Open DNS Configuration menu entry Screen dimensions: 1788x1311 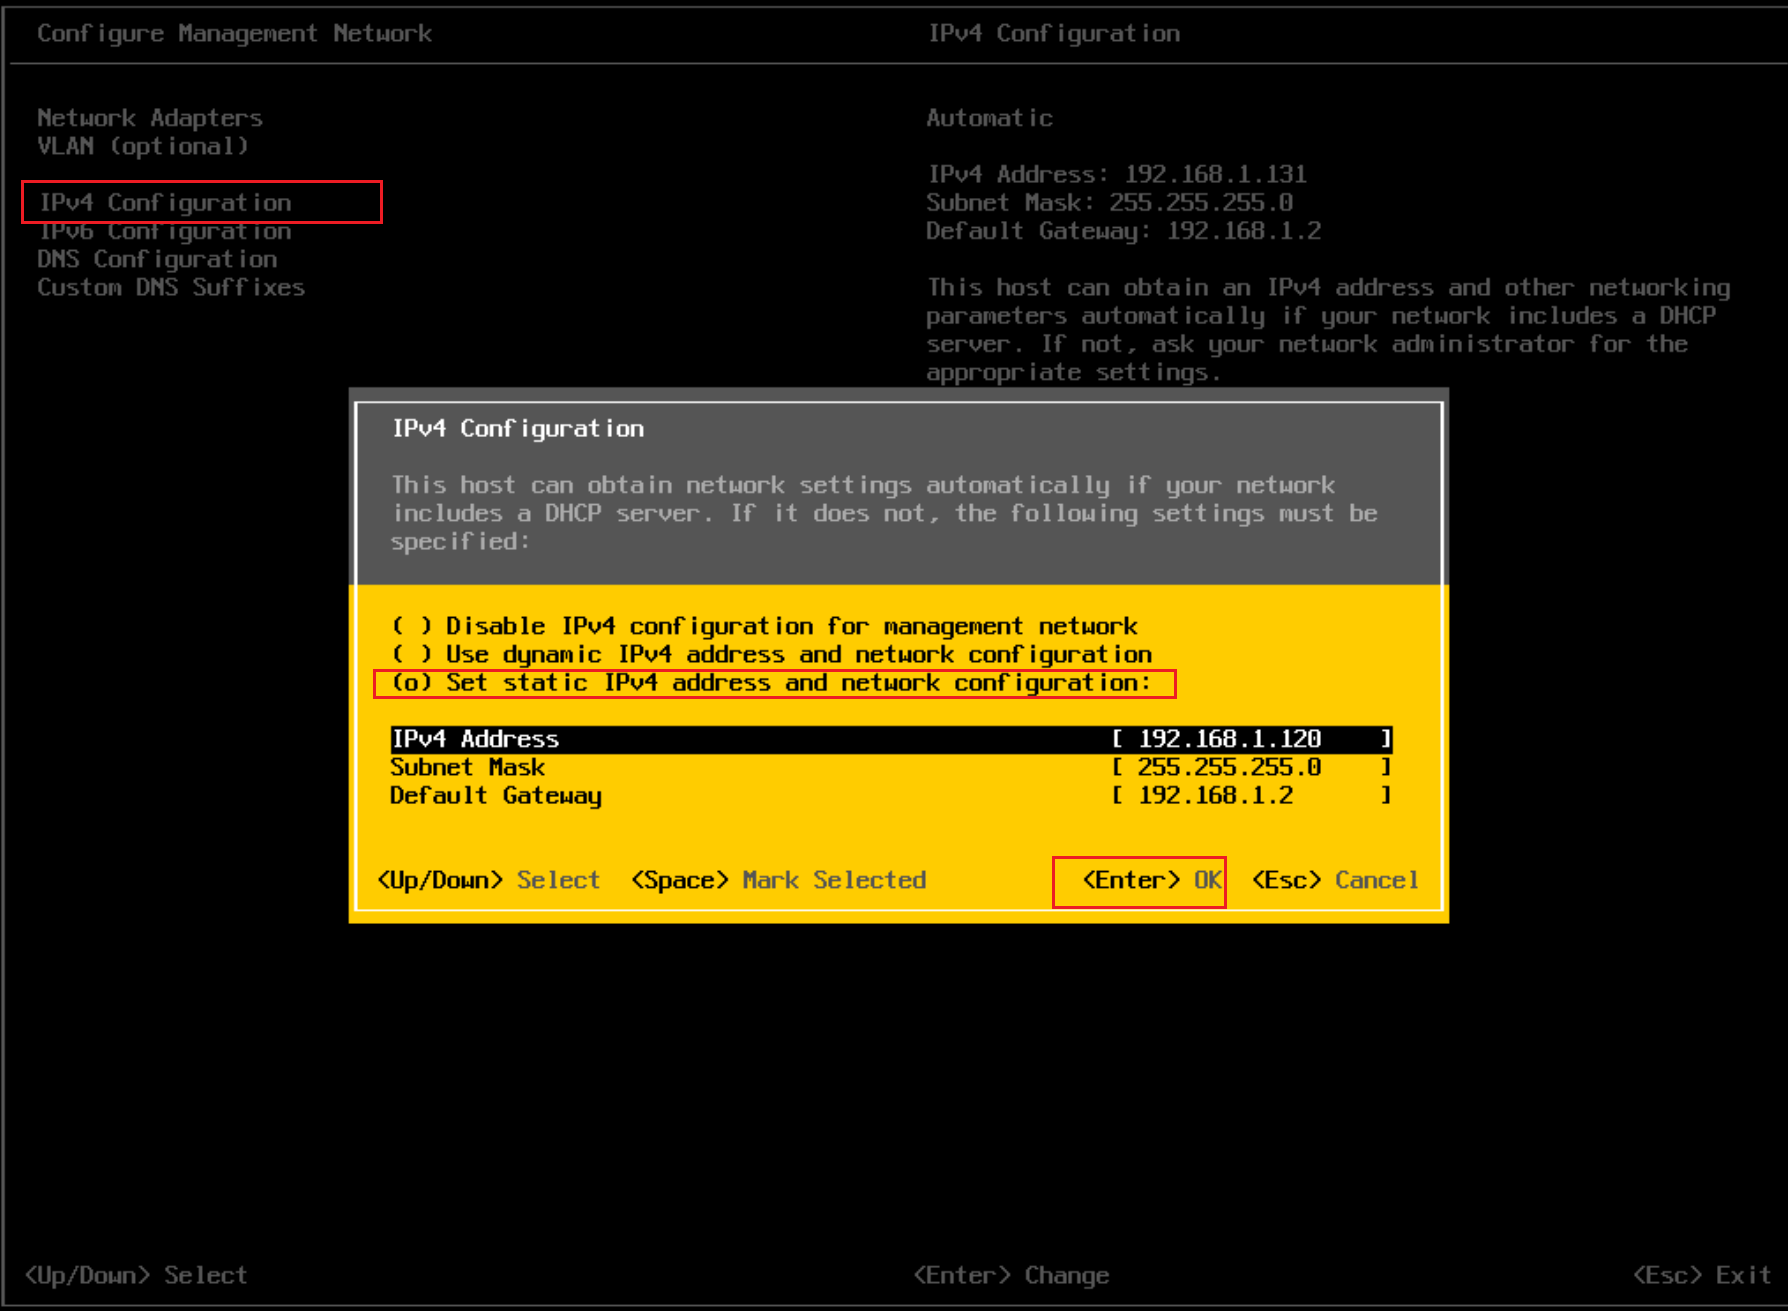[x=158, y=259]
